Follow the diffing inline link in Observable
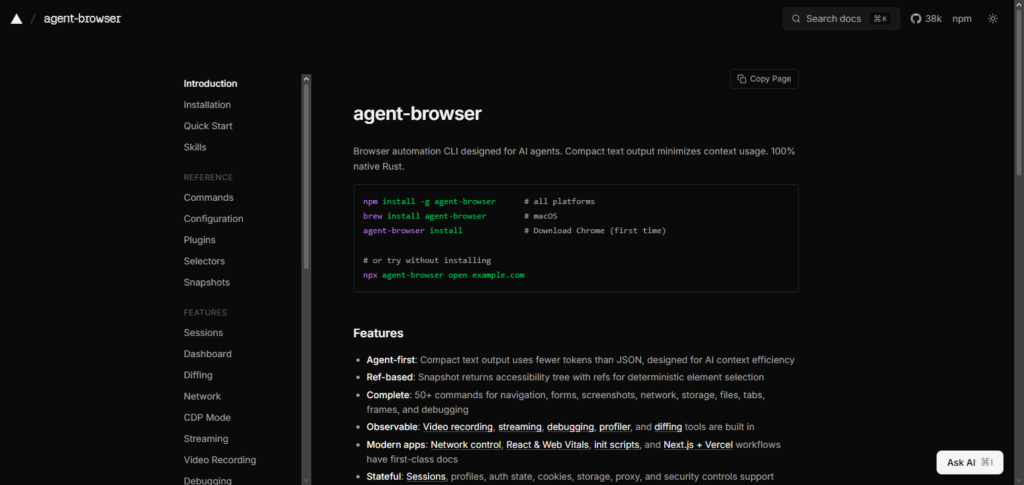 (x=668, y=427)
